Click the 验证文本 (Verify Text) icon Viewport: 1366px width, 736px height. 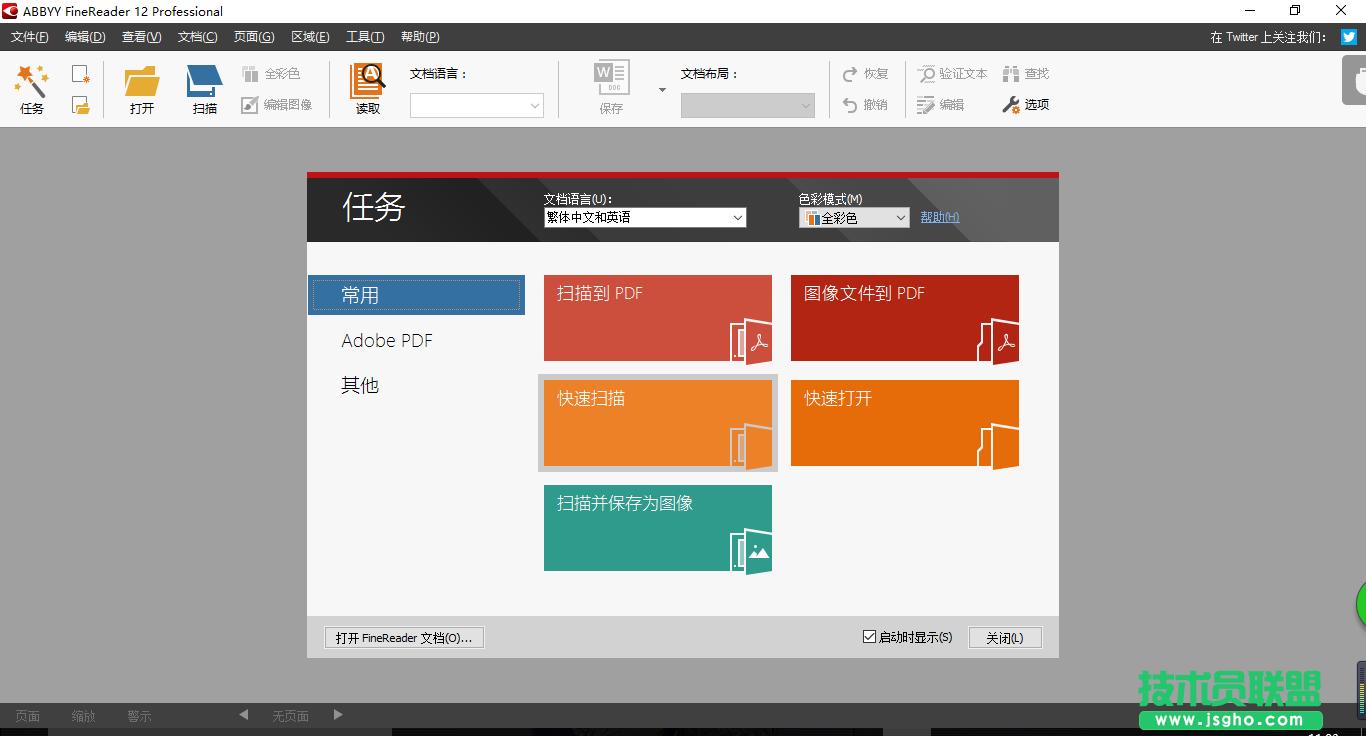pyautogui.click(x=952, y=73)
